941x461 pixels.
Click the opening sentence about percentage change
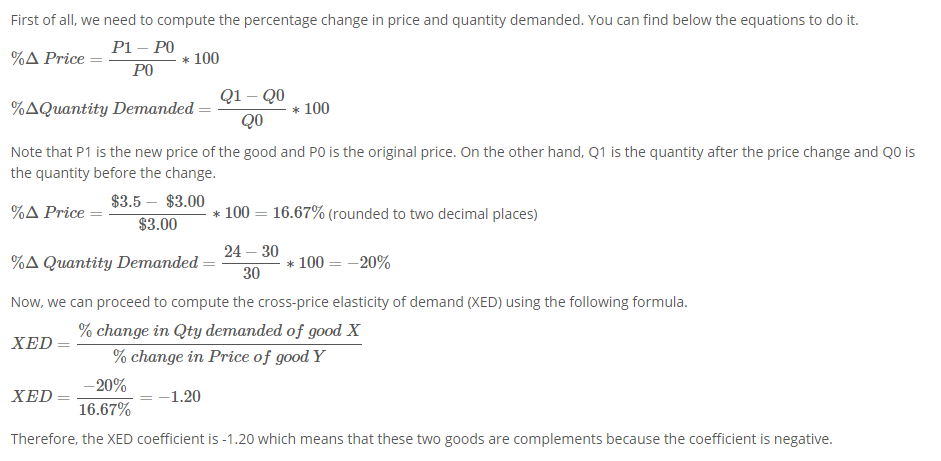click(434, 20)
